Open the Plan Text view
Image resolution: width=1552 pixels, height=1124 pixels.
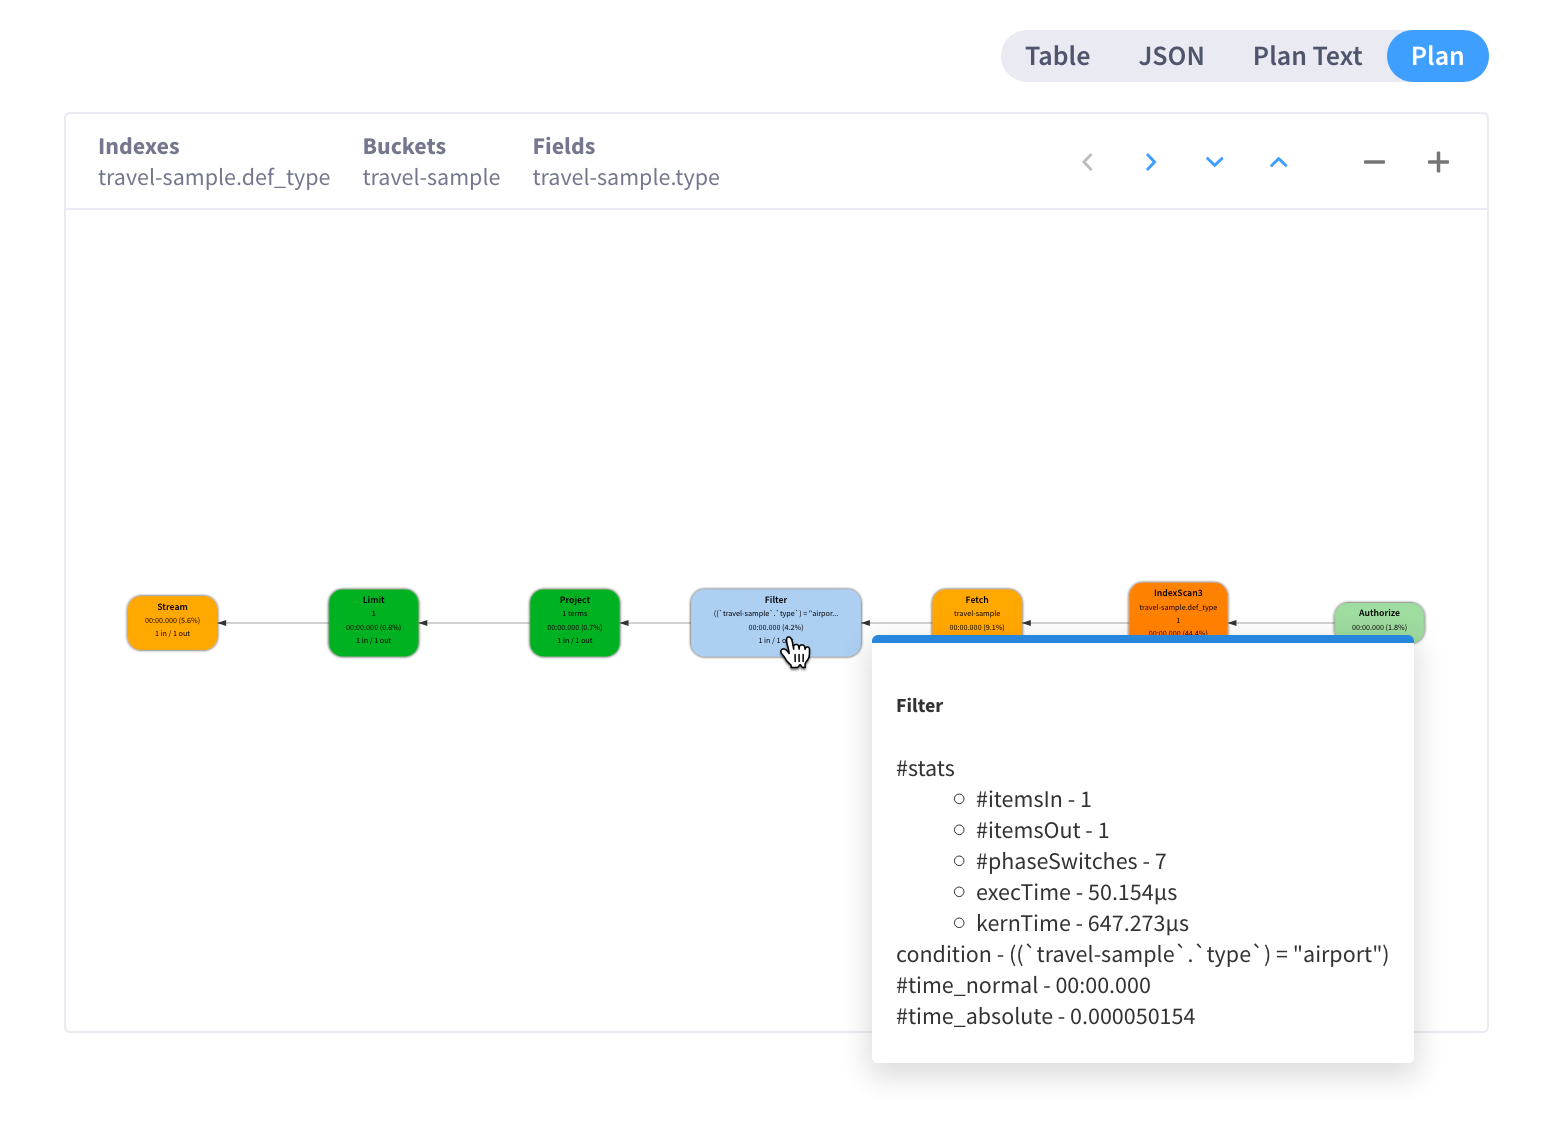pos(1307,56)
